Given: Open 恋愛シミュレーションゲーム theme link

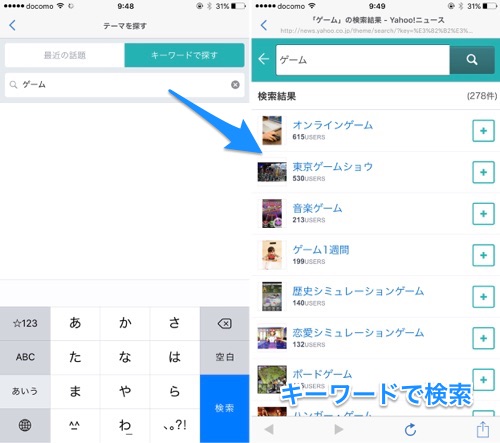Looking at the screenshot, I should point(358,333).
